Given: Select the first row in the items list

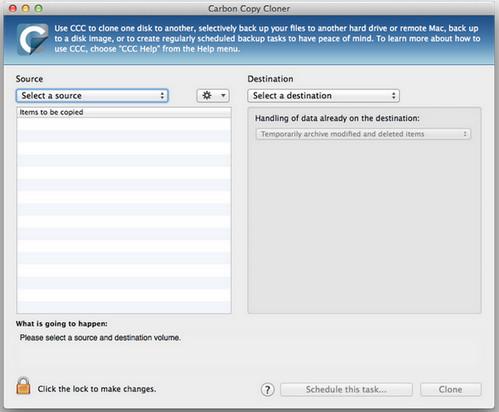Looking at the screenshot, I should click(124, 124).
